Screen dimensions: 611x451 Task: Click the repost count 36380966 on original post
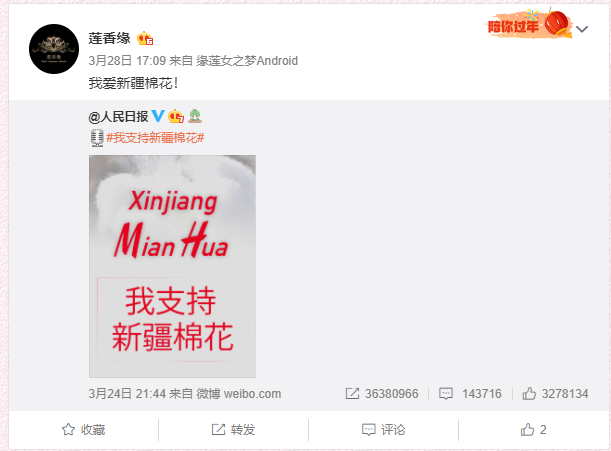pos(382,394)
